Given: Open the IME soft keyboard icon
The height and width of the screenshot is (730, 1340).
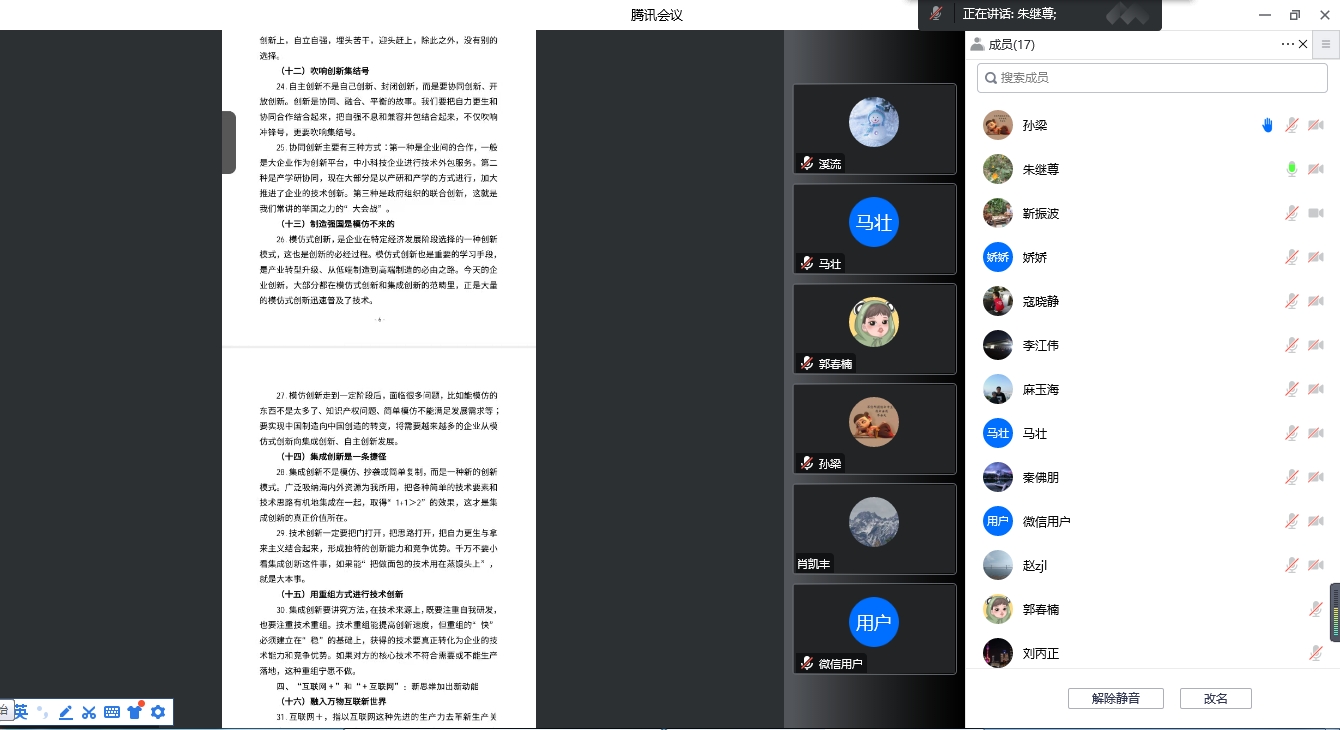Looking at the screenshot, I should coord(112,712).
